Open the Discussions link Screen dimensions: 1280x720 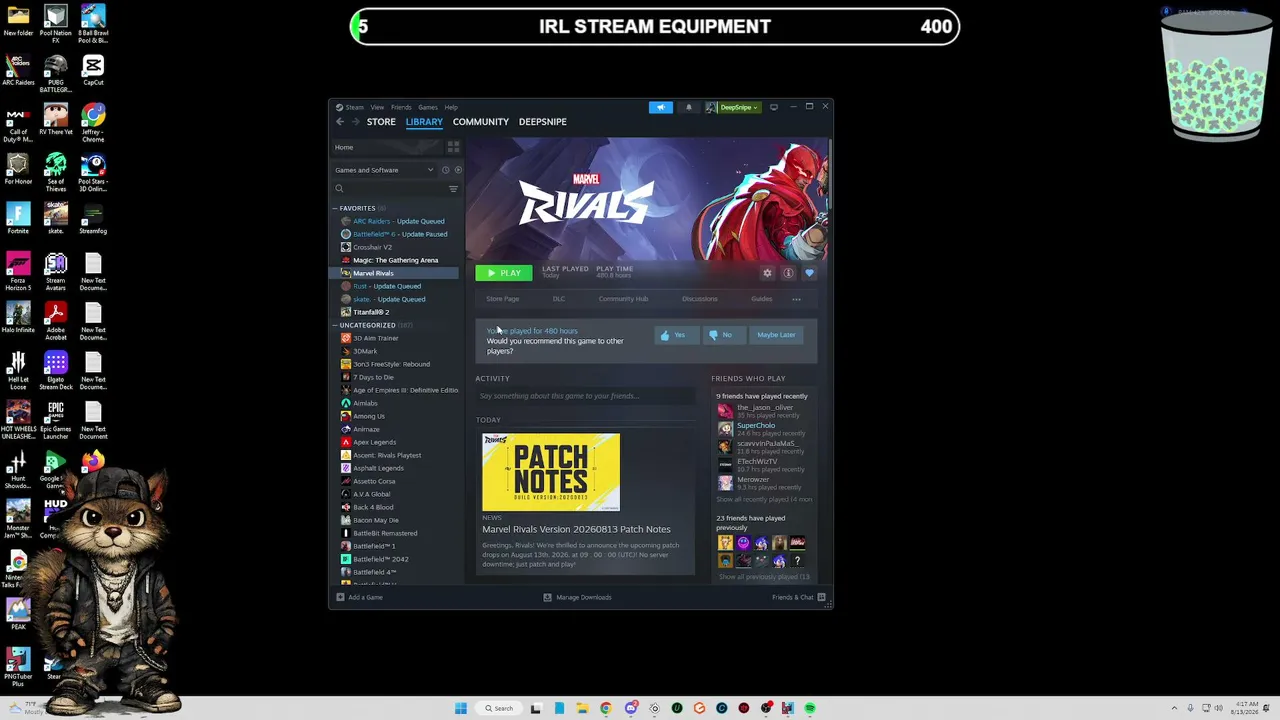point(700,299)
